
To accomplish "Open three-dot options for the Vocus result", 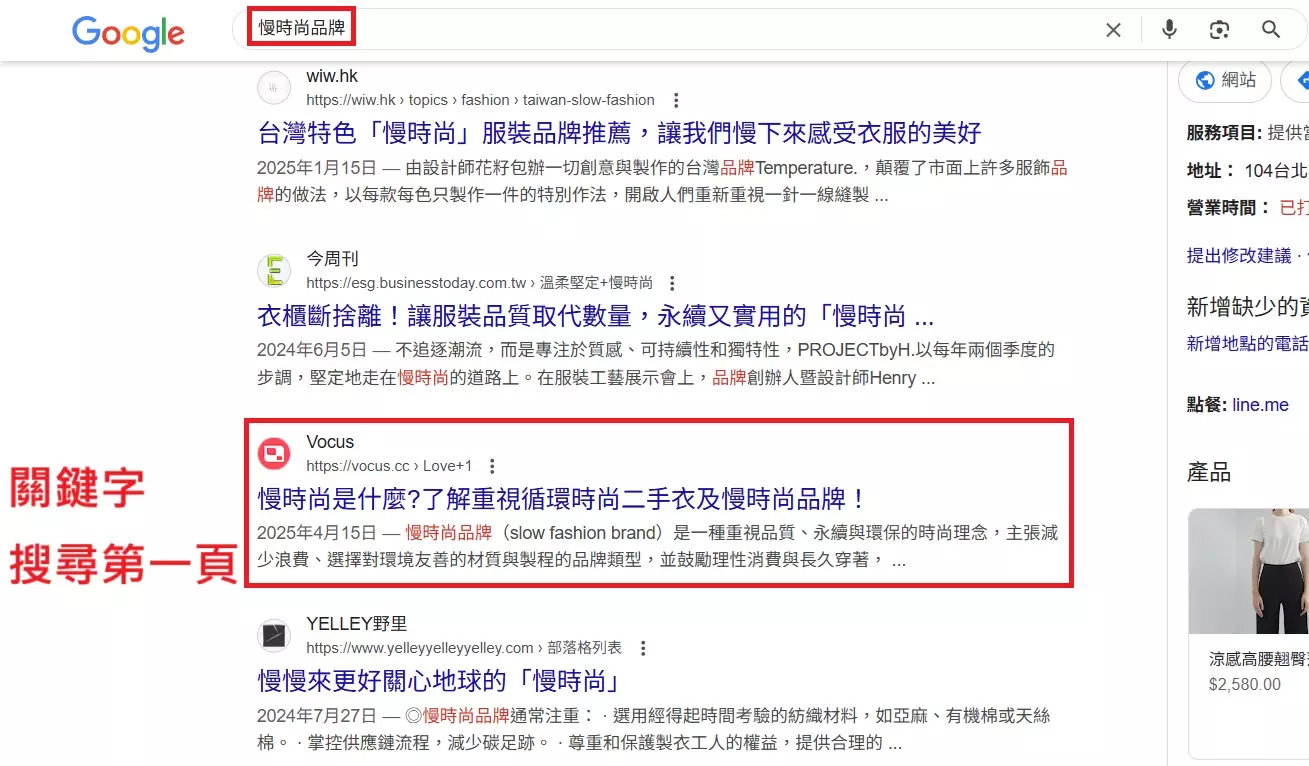I will pos(492,465).
